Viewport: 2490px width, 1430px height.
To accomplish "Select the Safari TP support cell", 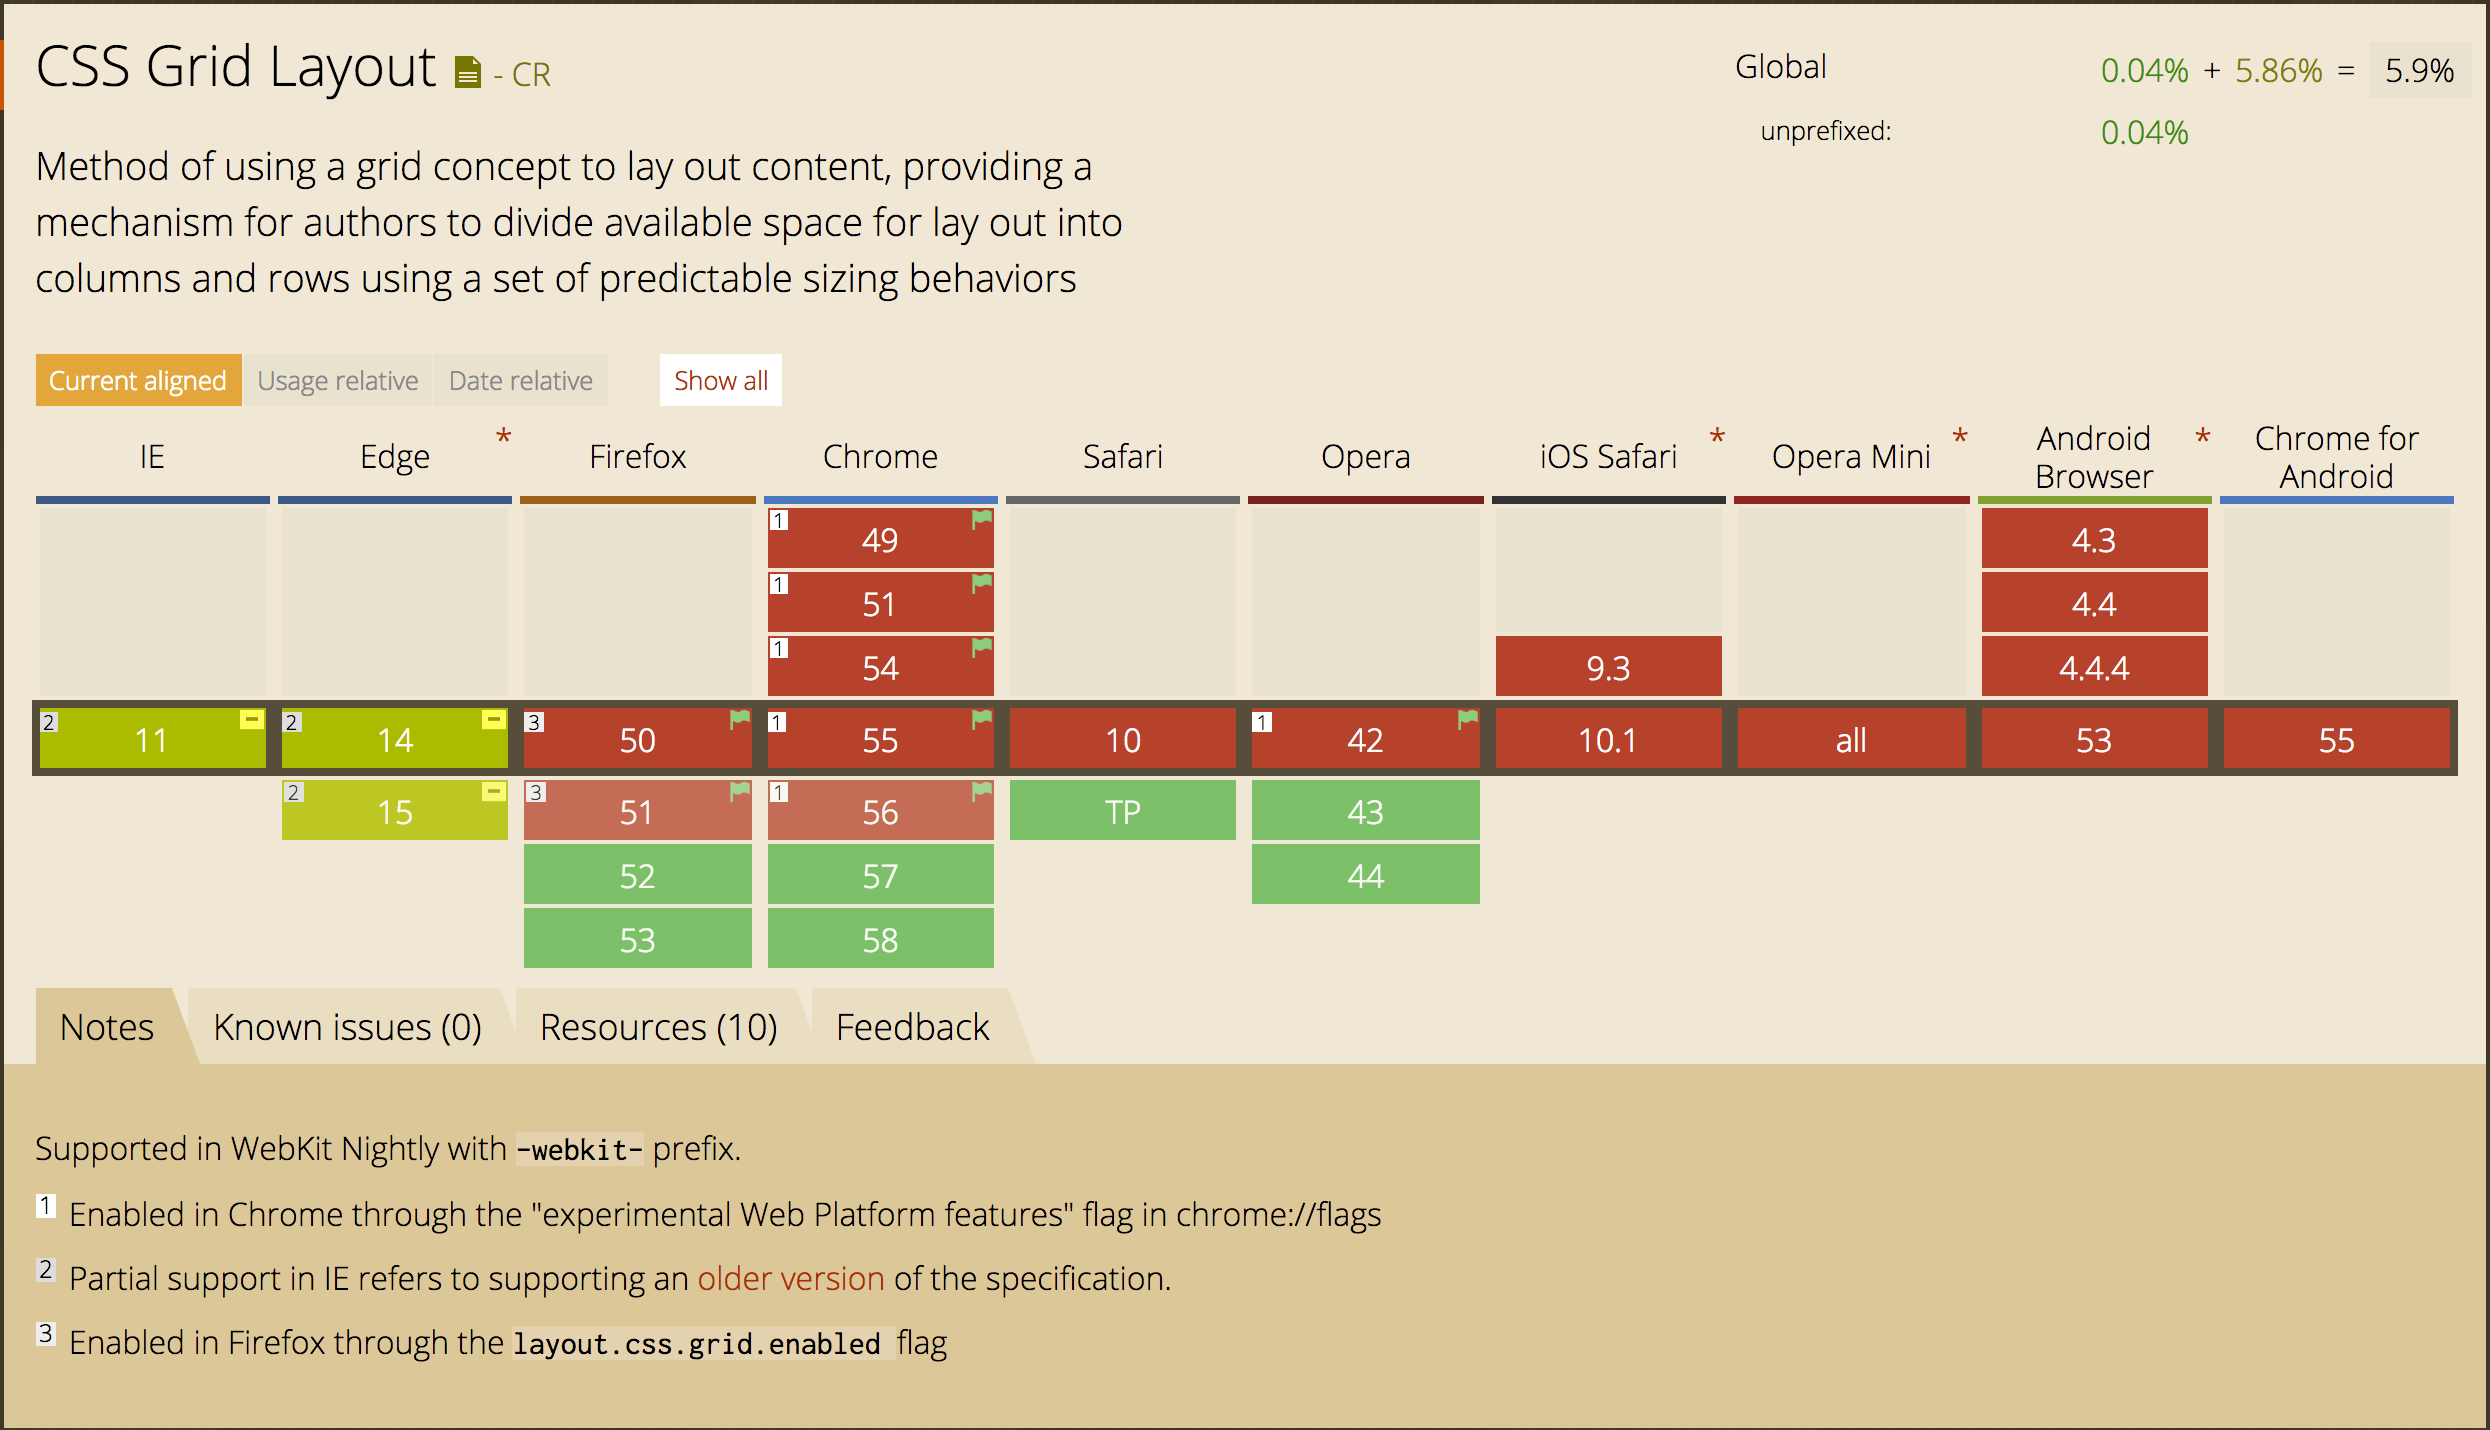I will [1122, 810].
